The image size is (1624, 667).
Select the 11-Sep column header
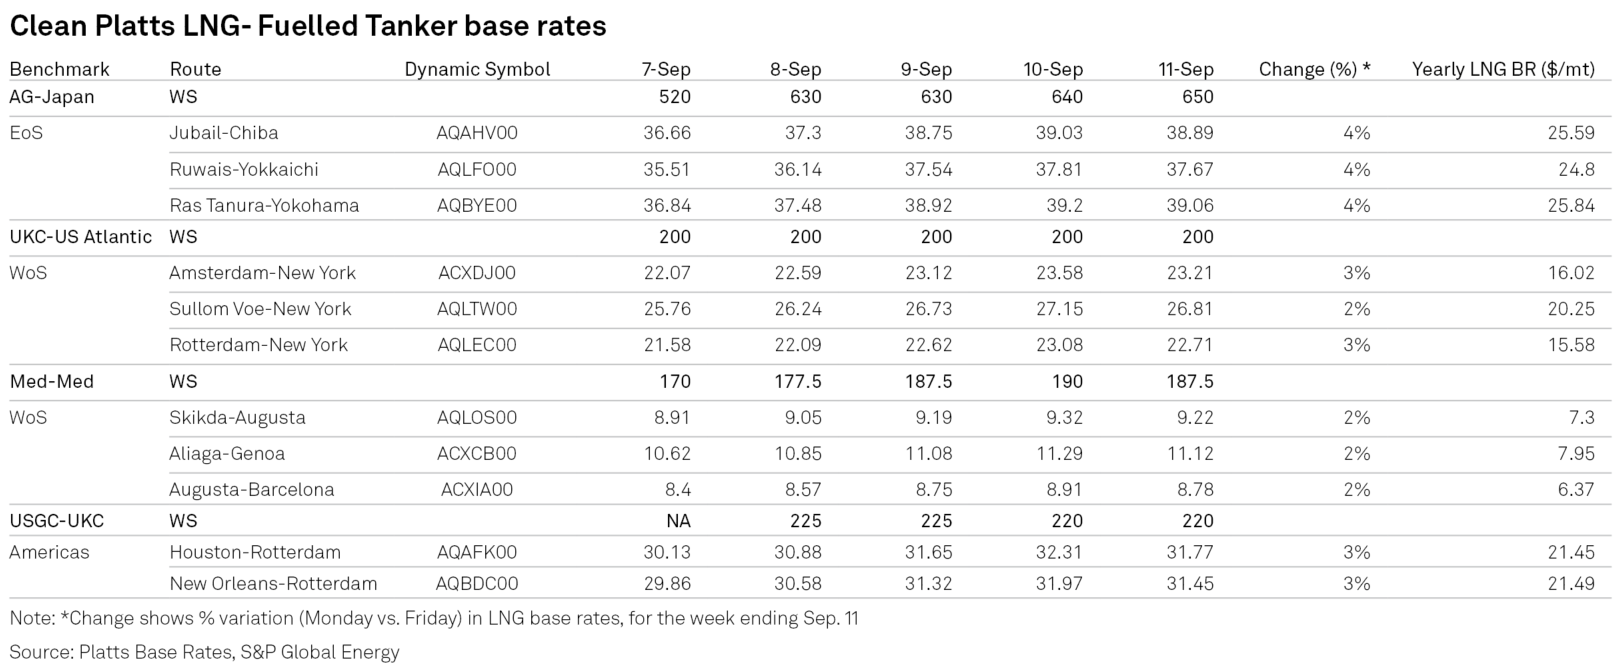tap(1186, 69)
